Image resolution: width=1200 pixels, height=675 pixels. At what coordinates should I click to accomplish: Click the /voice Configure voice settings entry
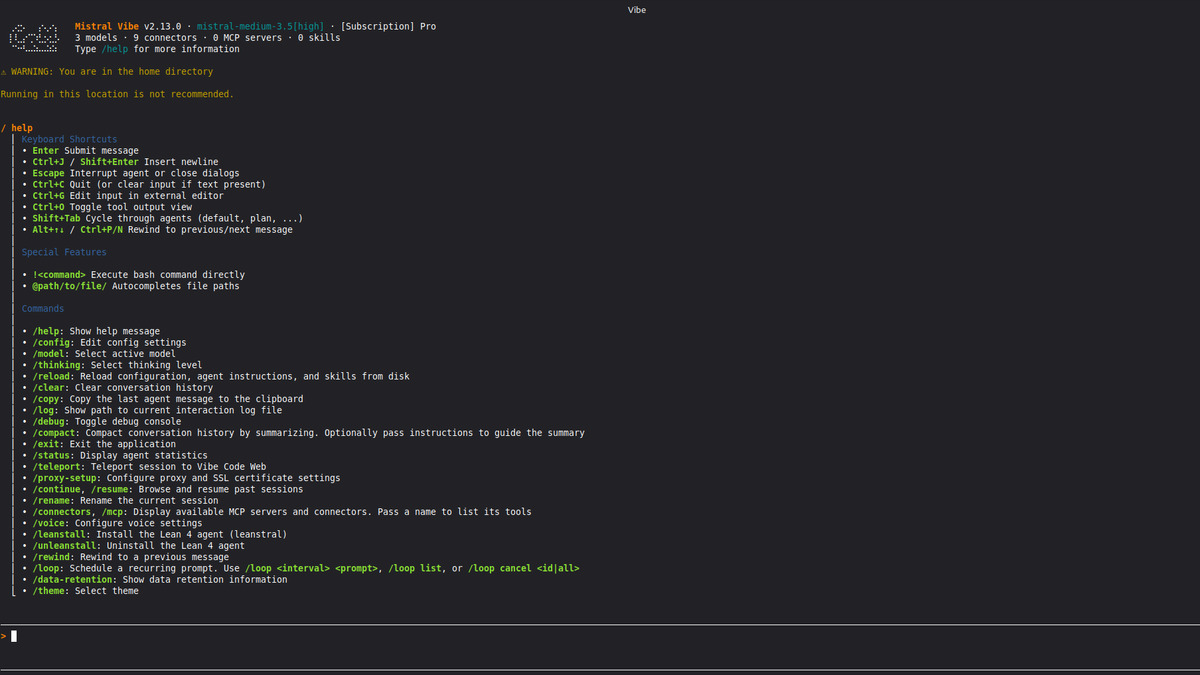click(x=112, y=523)
